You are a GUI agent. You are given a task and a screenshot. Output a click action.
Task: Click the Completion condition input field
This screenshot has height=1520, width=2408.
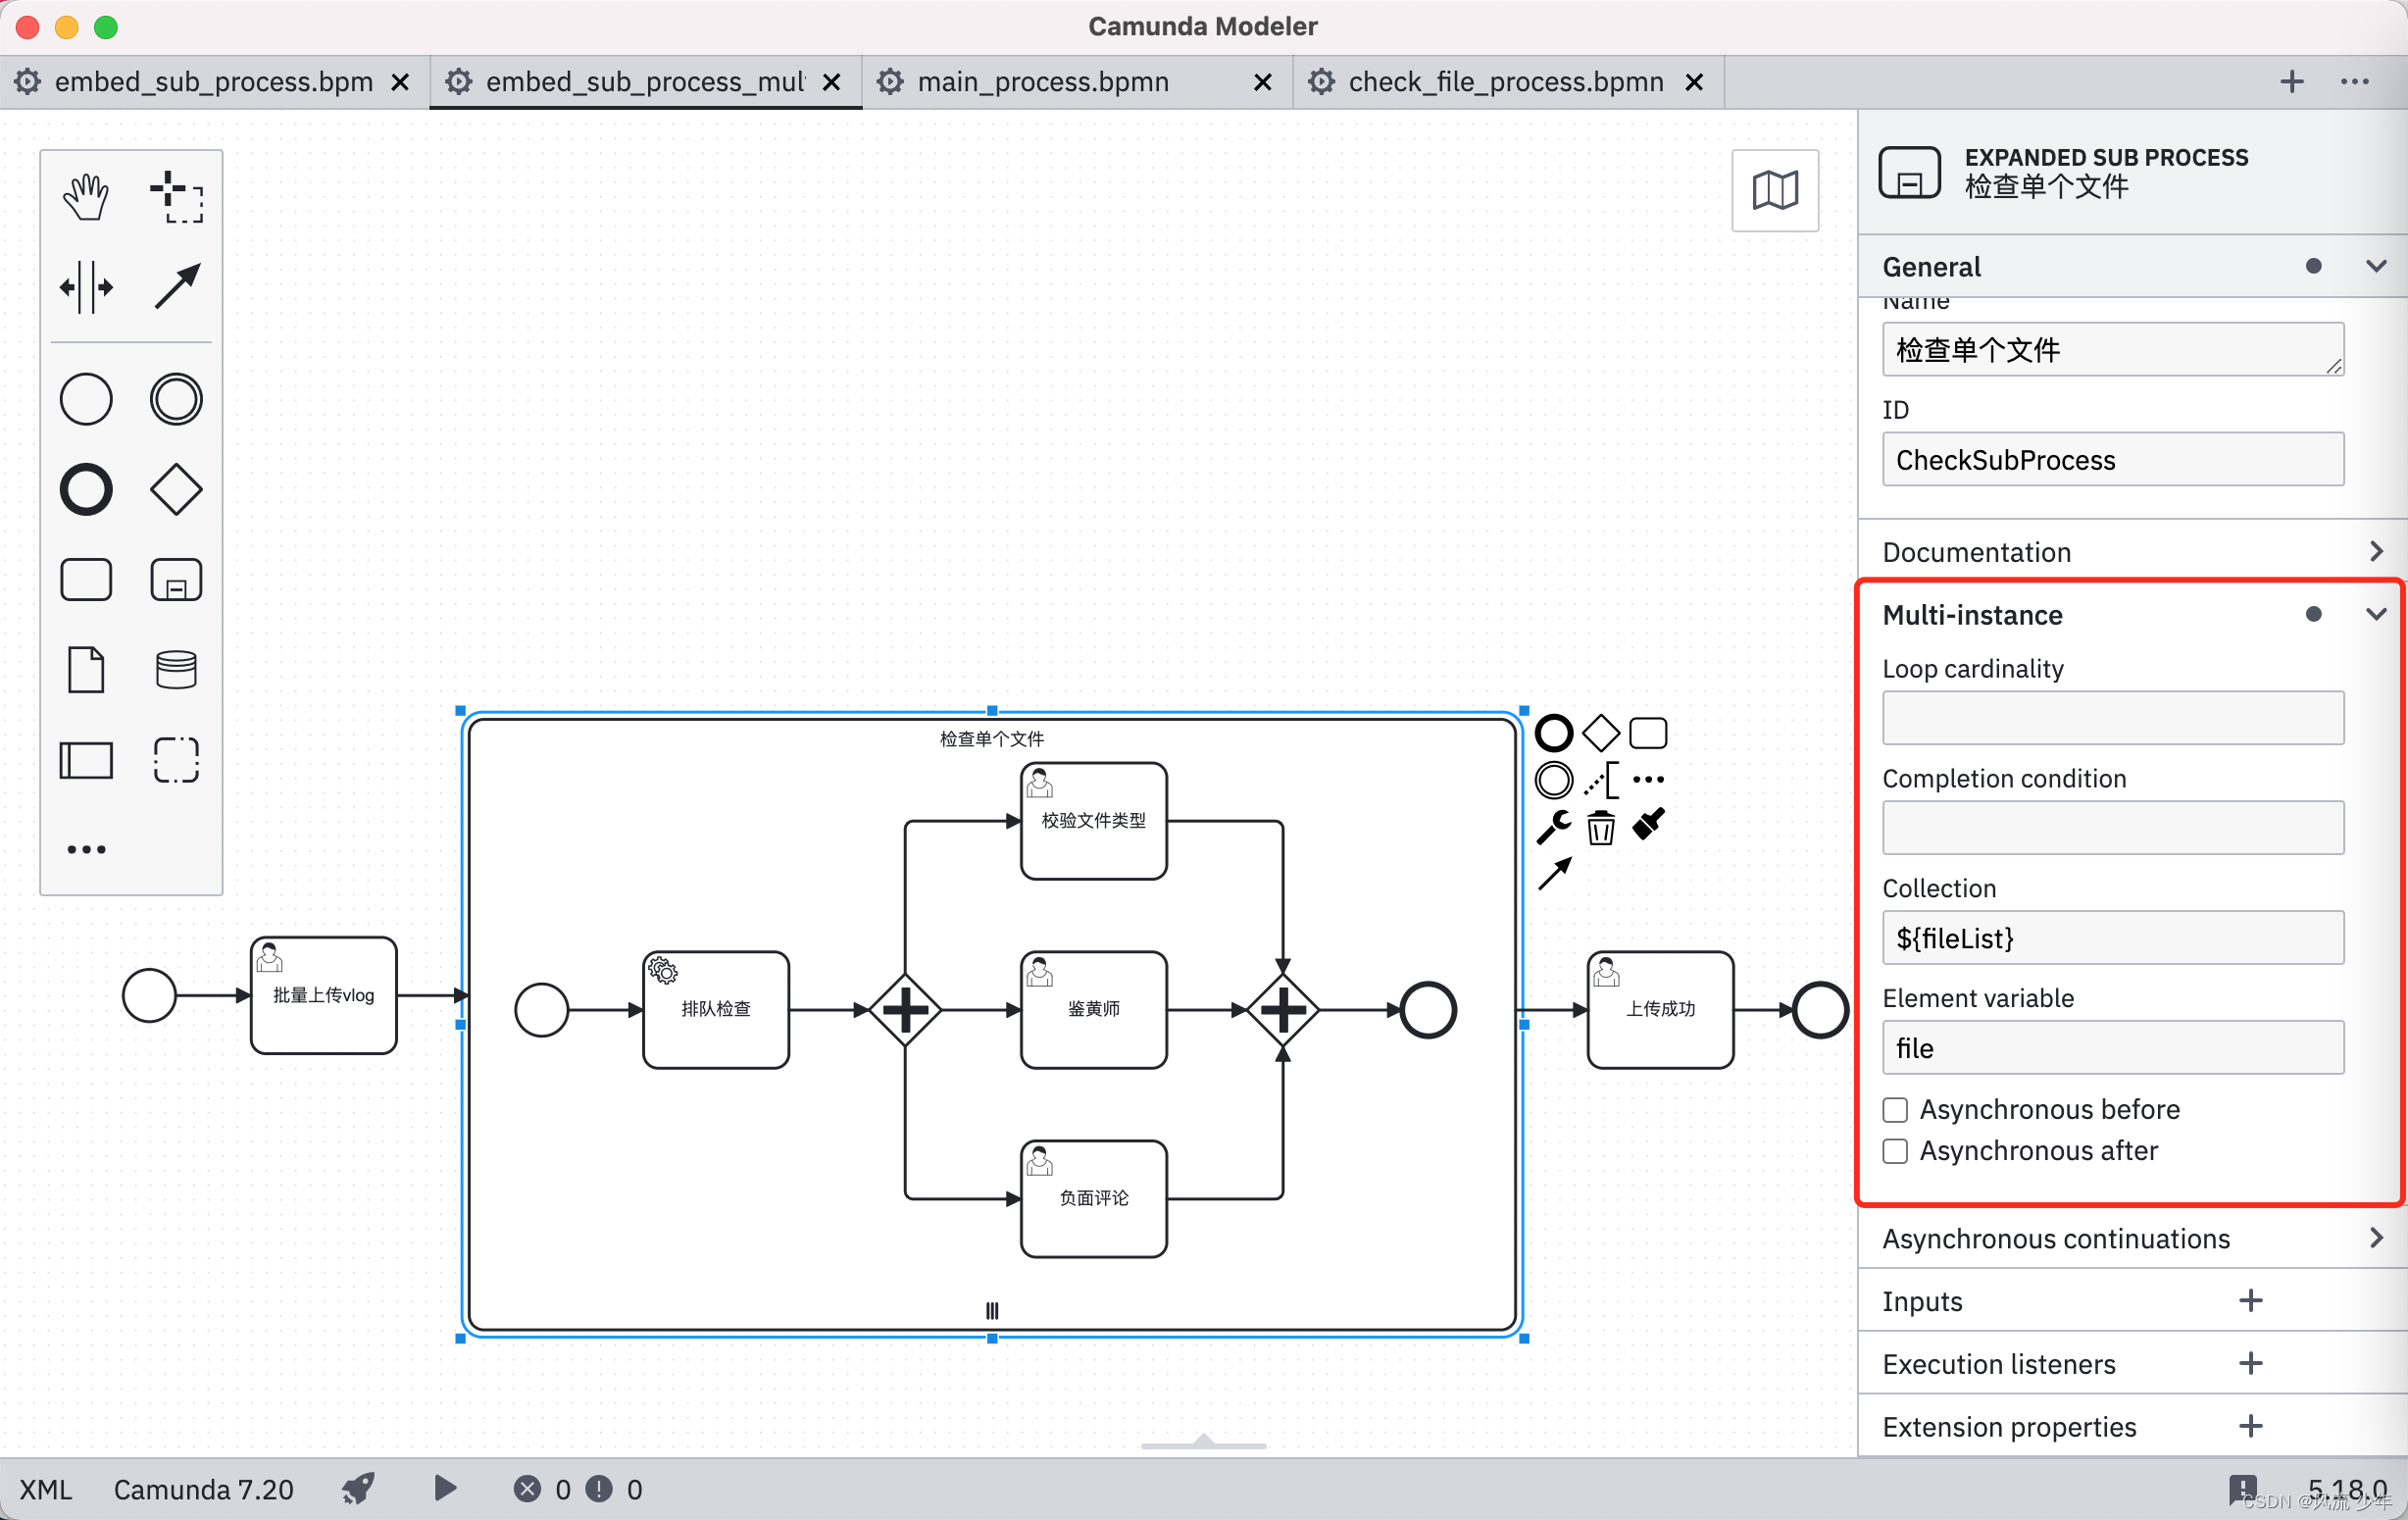(x=2112, y=827)
